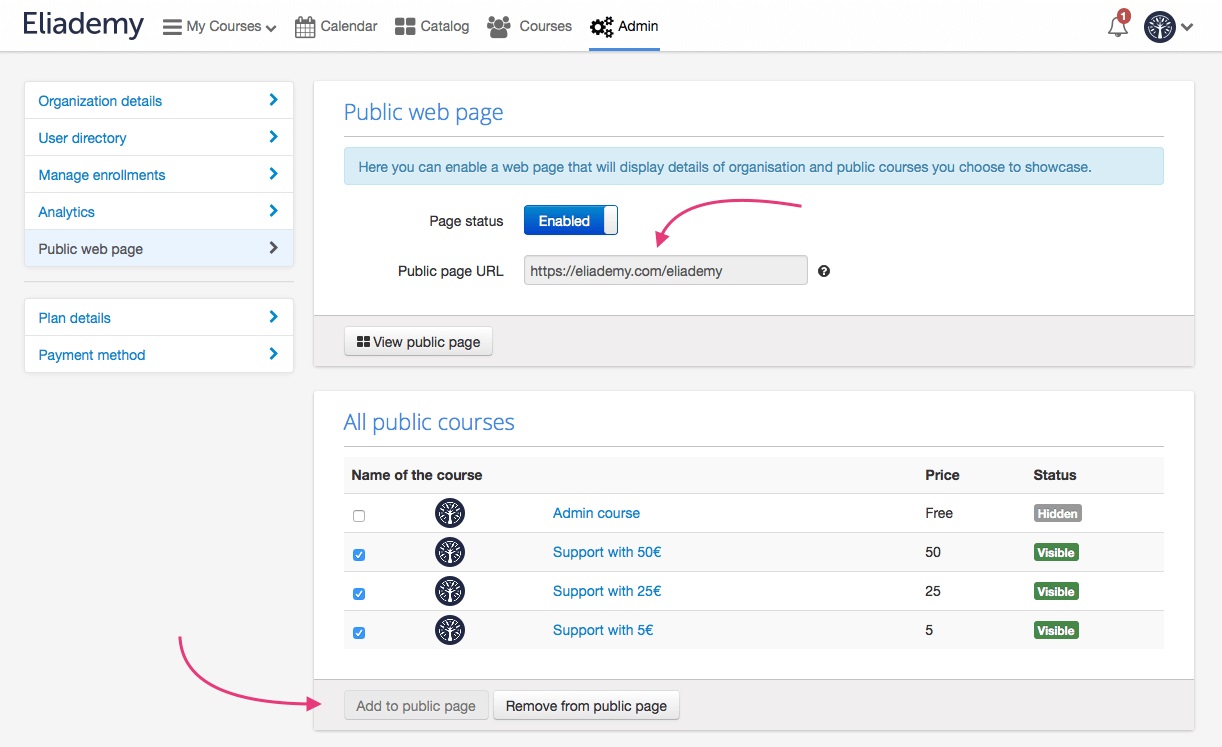Viewport: 1222px width, 747px height.
Task: Click the Support with 5€ course icon
Action: 450,630
